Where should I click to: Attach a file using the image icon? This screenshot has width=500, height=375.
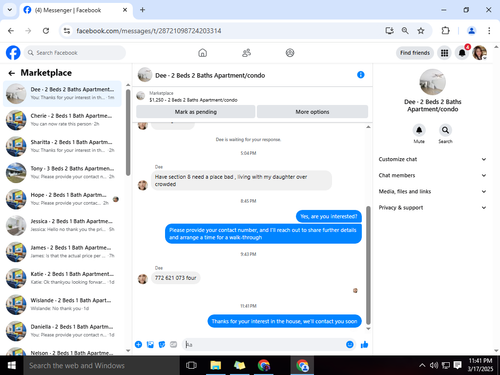coord(150,344)
